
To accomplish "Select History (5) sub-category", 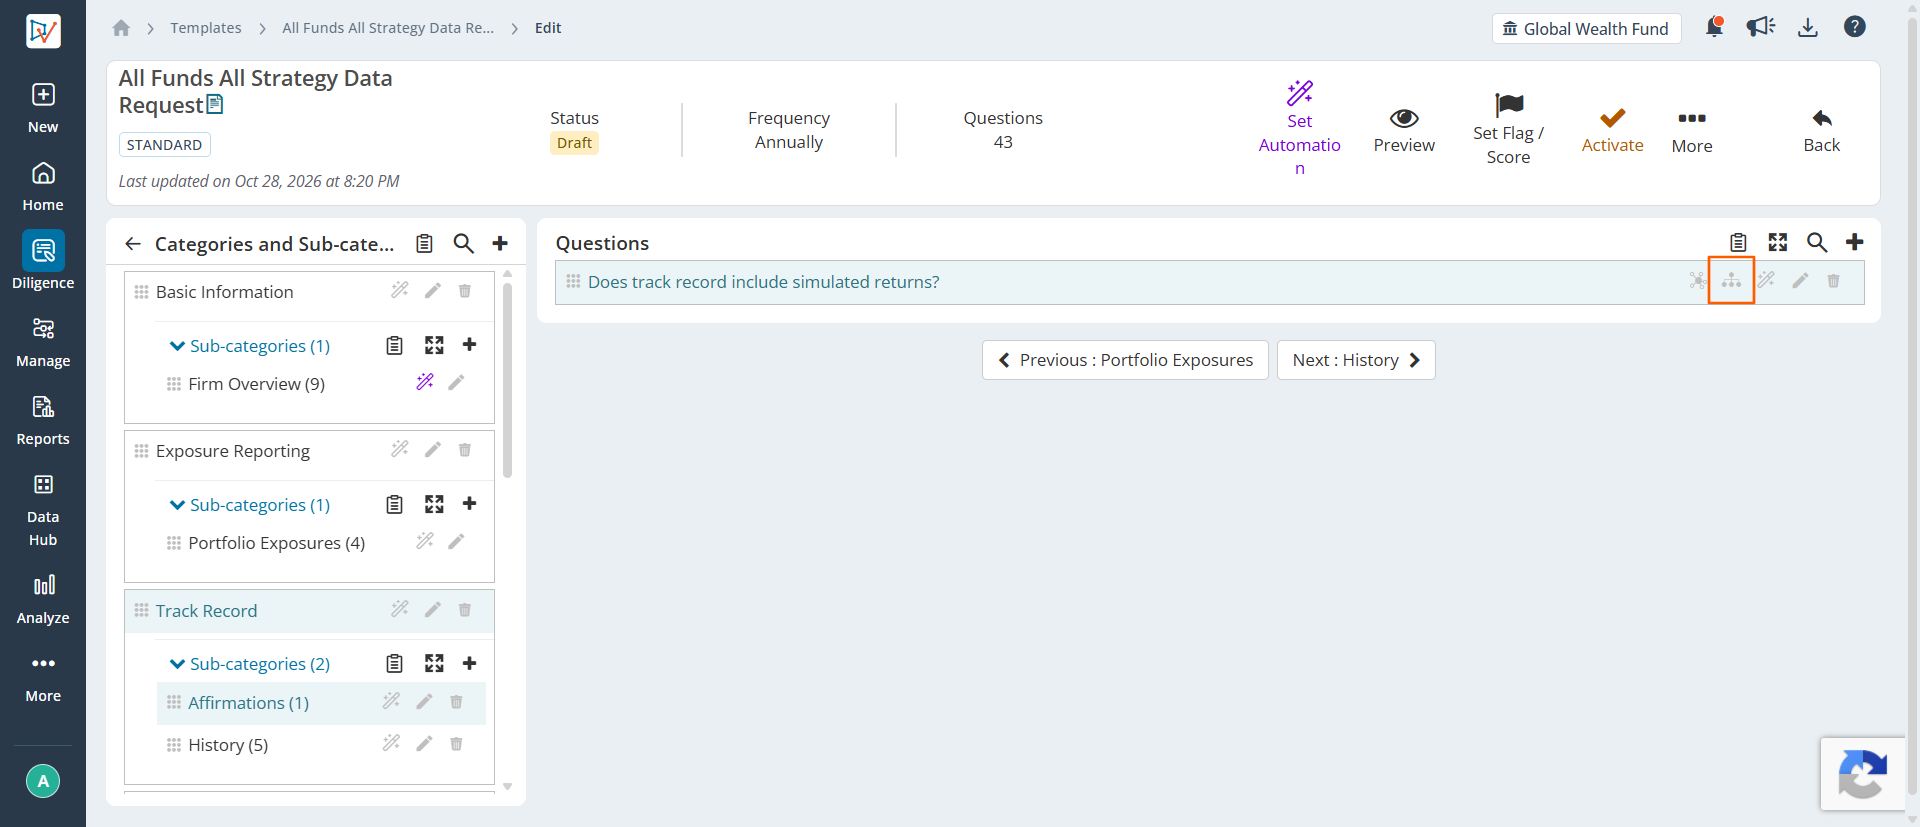I will pos(228,745).
